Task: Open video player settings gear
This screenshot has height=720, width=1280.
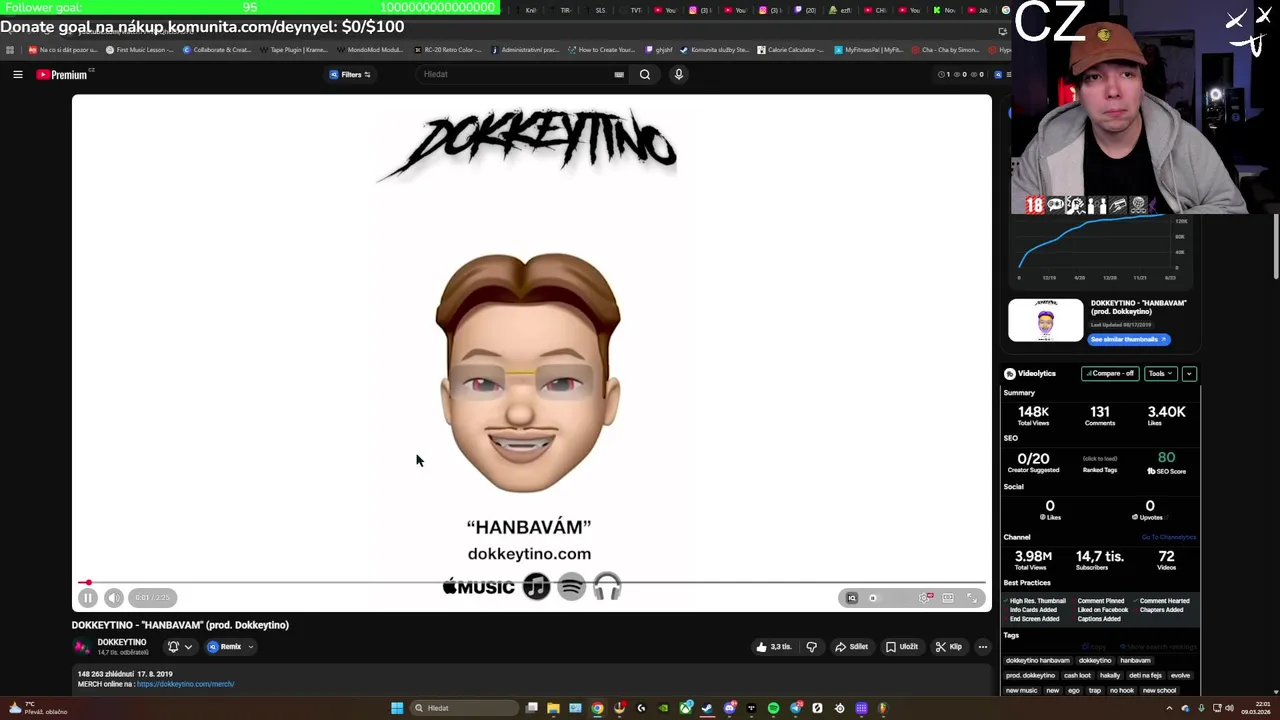Action: point(925,598)
